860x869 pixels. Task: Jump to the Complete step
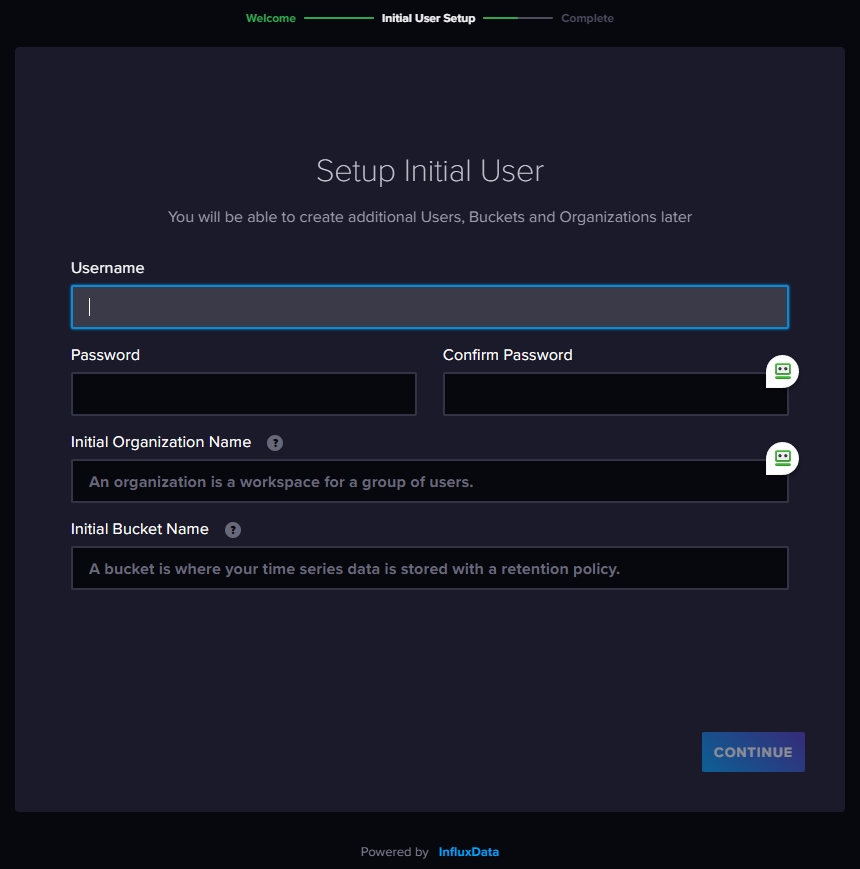tap(587, 18)
